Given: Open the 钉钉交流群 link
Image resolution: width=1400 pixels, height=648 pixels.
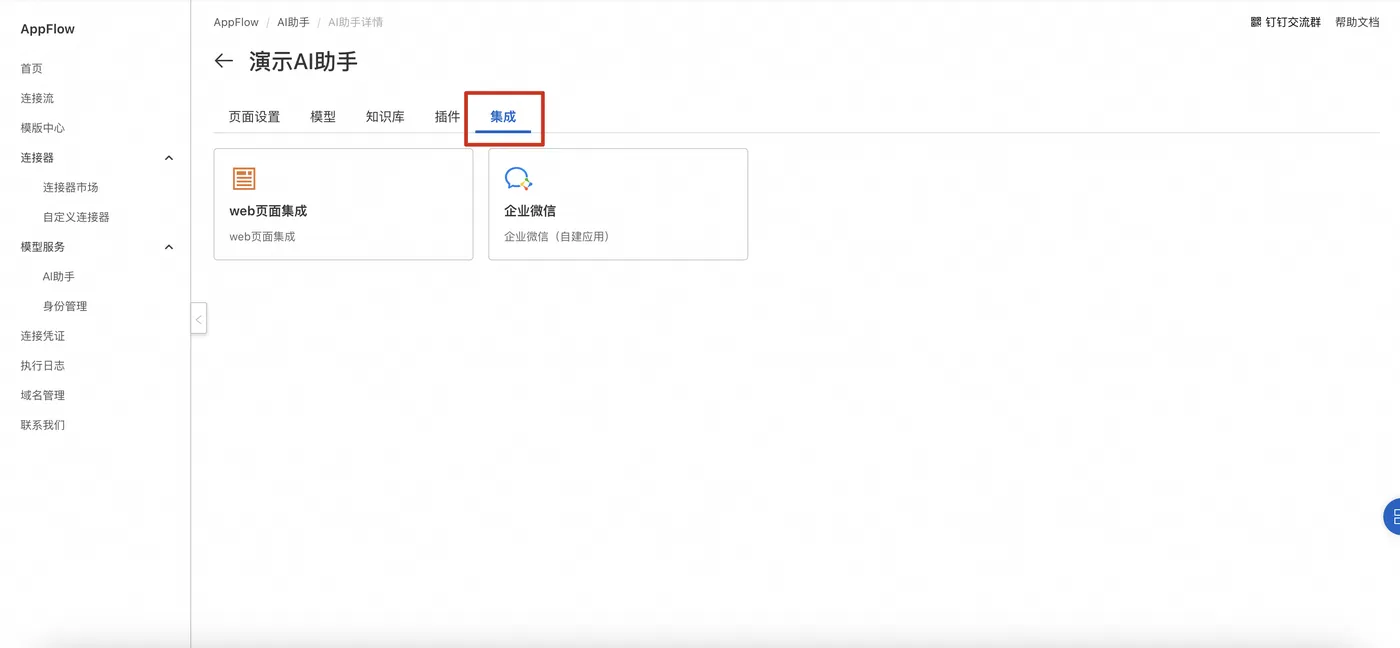Looking at the screenshot, I should 1293,22.
